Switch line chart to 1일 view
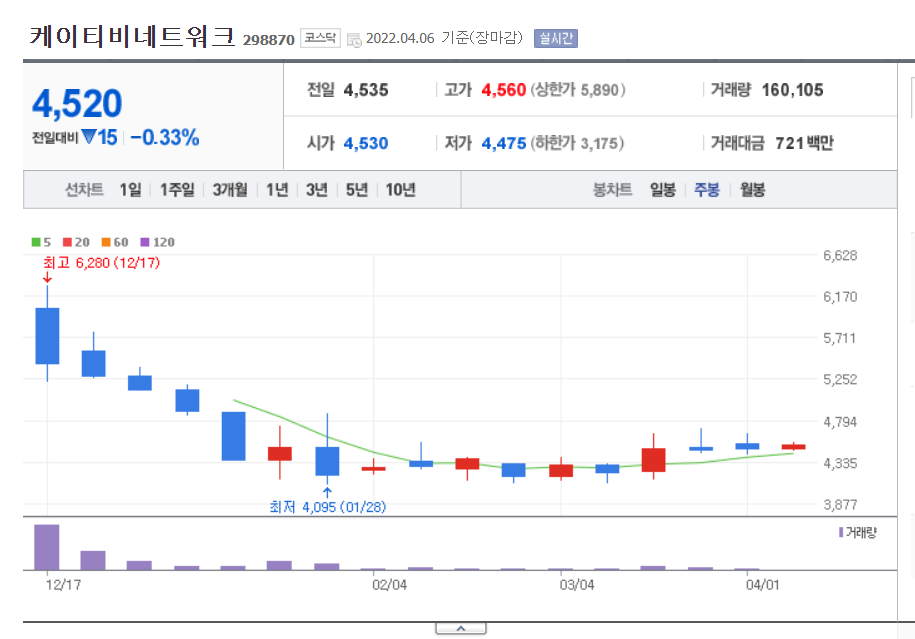 point(130,190)
